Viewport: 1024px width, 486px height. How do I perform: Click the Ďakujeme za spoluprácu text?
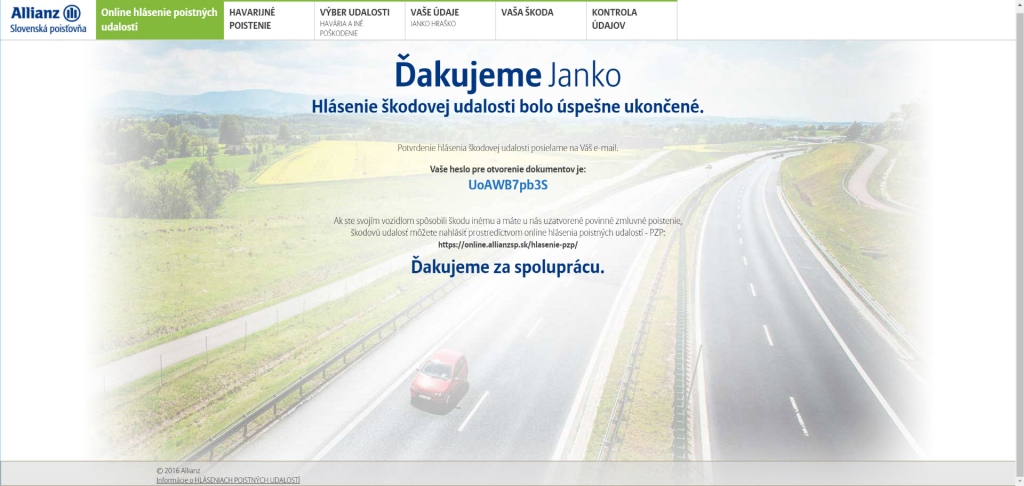point(508,267)
